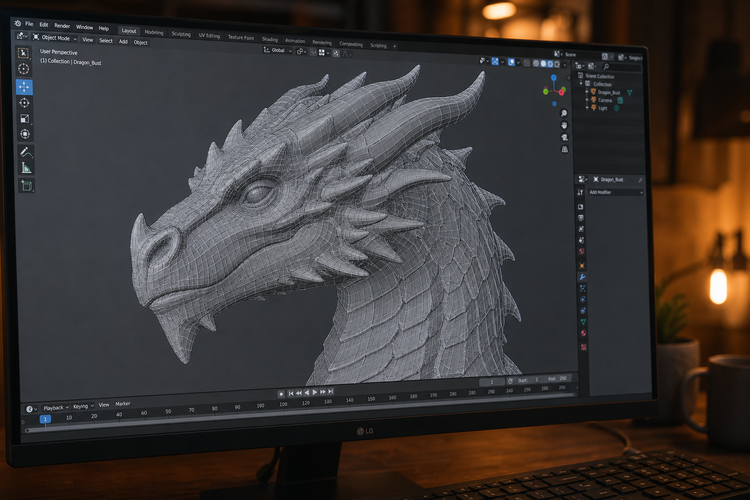Open the Object Mode dropdown

coord(54,37)
